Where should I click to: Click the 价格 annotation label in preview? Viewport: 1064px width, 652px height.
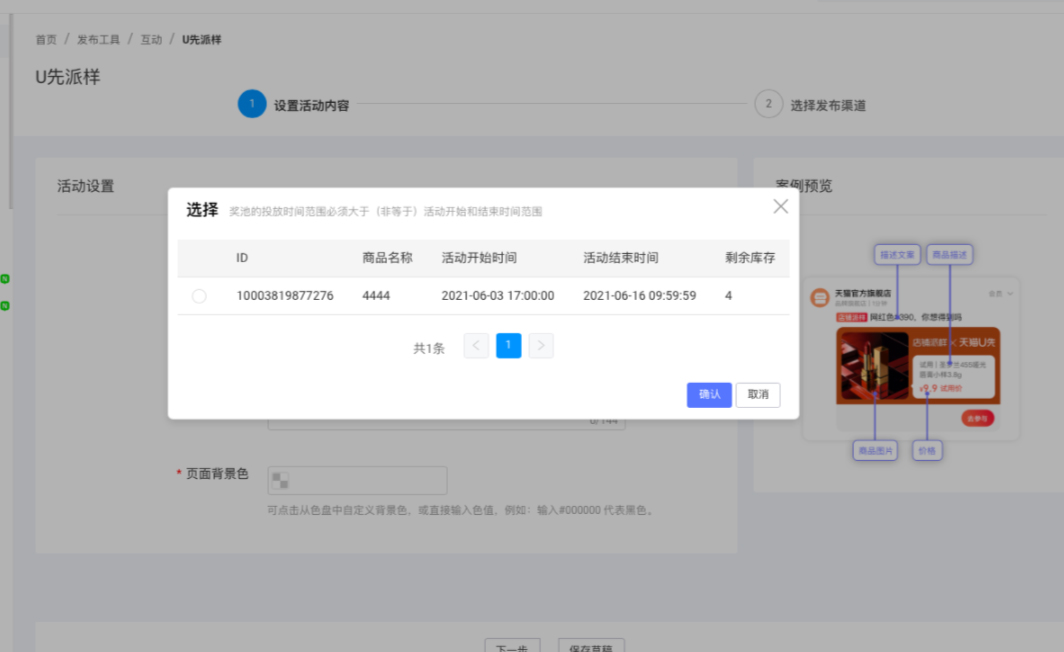pyautogui.click(x=927, y=450)
